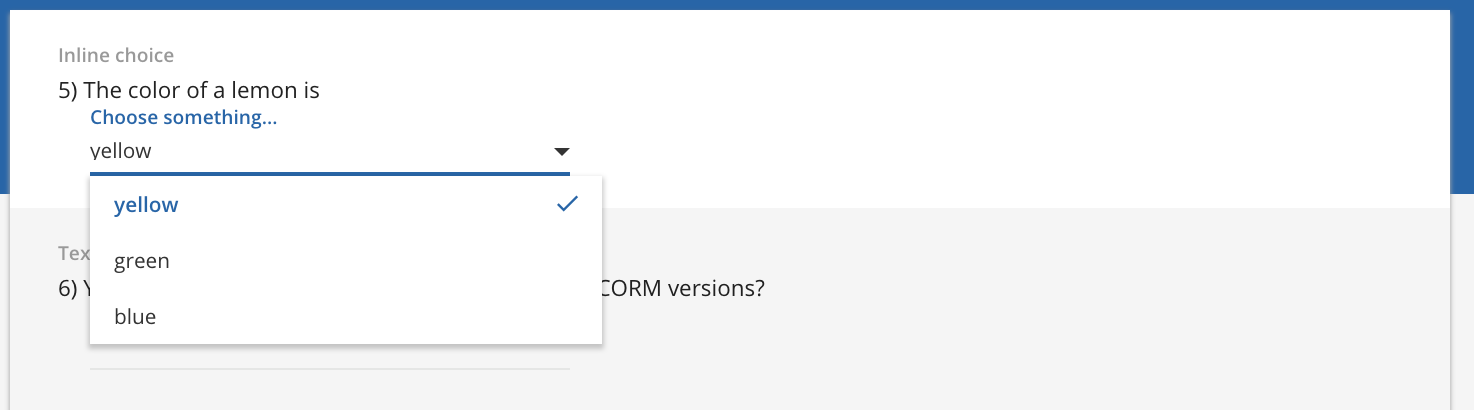Click the word "lemon" in question 5
Screen dimensions: 1474x410
264,90
